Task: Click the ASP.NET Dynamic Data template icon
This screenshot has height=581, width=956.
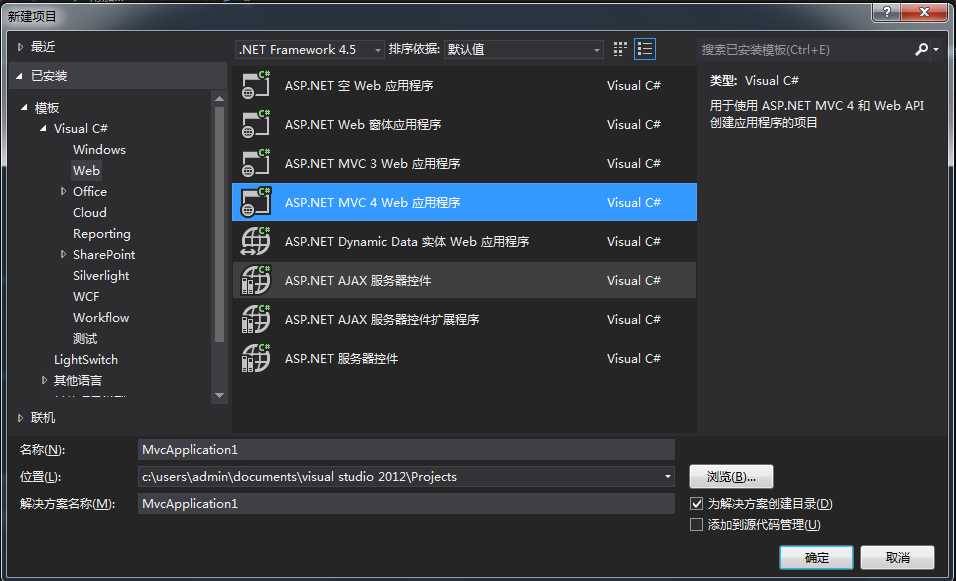Action: (255, 241)
